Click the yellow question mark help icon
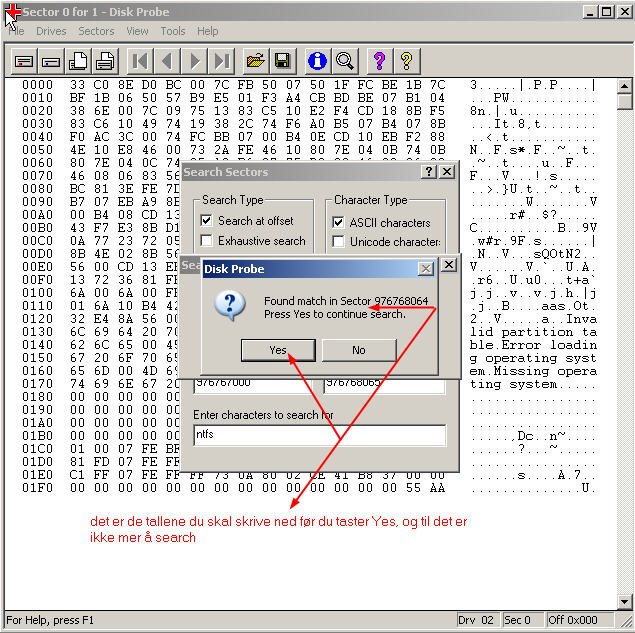This screenshot has height=633, width=635. 406,61
